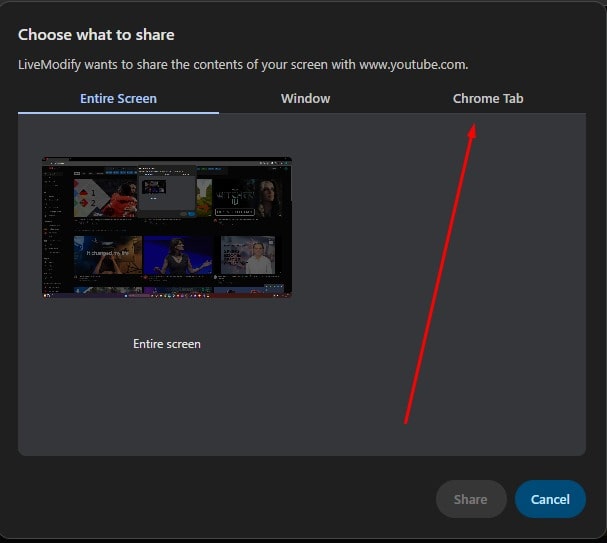This screenshot has width=607, height=543.
Task: Switch to the Window tab
Action: 305,98
